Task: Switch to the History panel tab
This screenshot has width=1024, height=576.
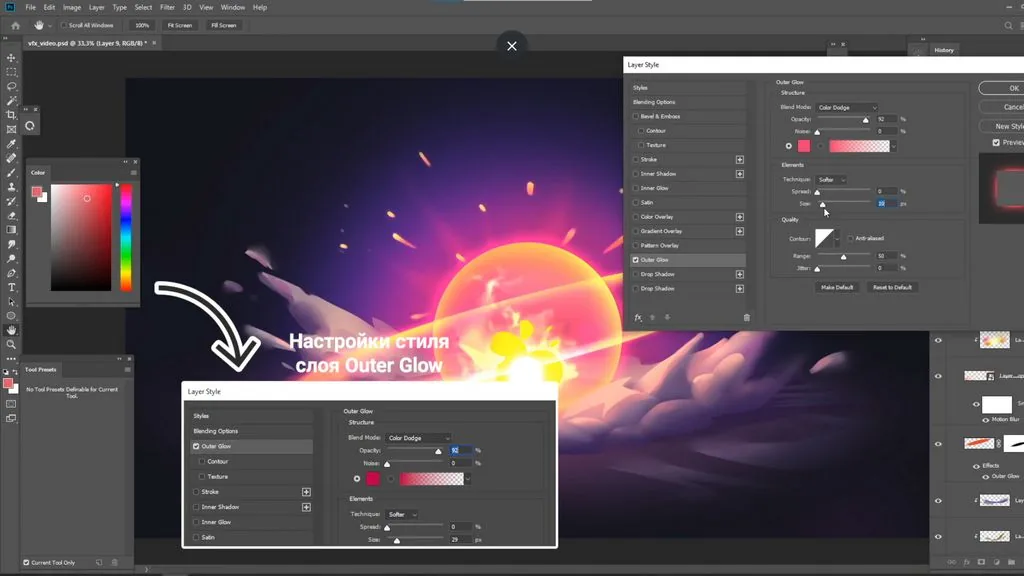Action: [x=944, y=50]
